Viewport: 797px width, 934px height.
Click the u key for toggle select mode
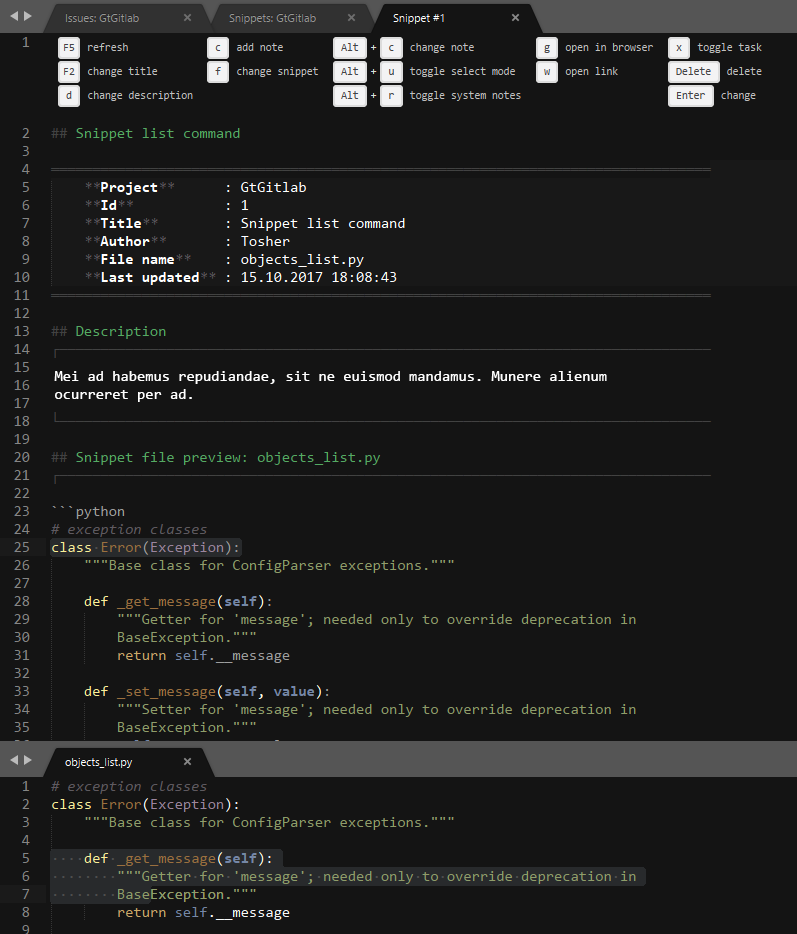coord(391,71)
